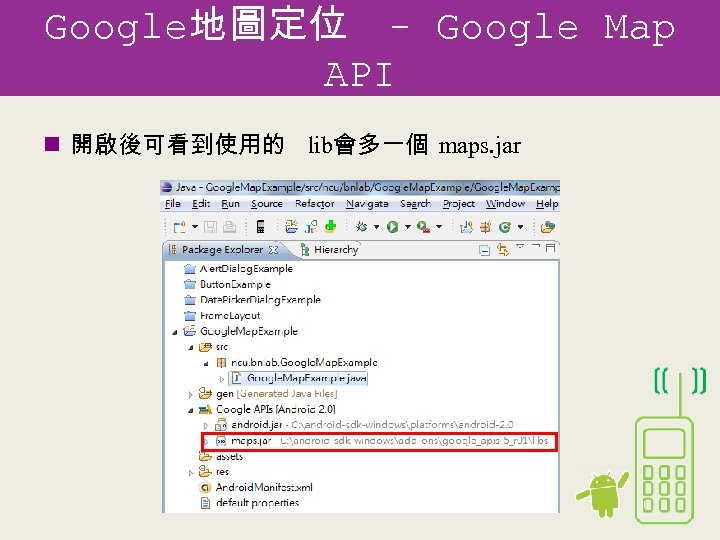Open the Run dropdown arrow
The width and height of the screenshot is (720, 540).
point(407,226)
